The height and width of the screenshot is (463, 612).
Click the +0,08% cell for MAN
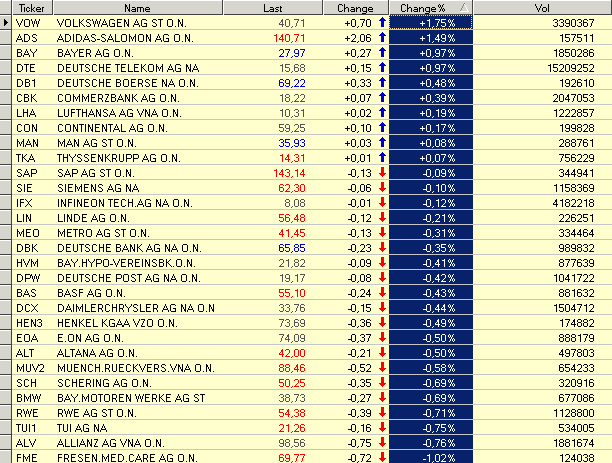click(431, 143)
